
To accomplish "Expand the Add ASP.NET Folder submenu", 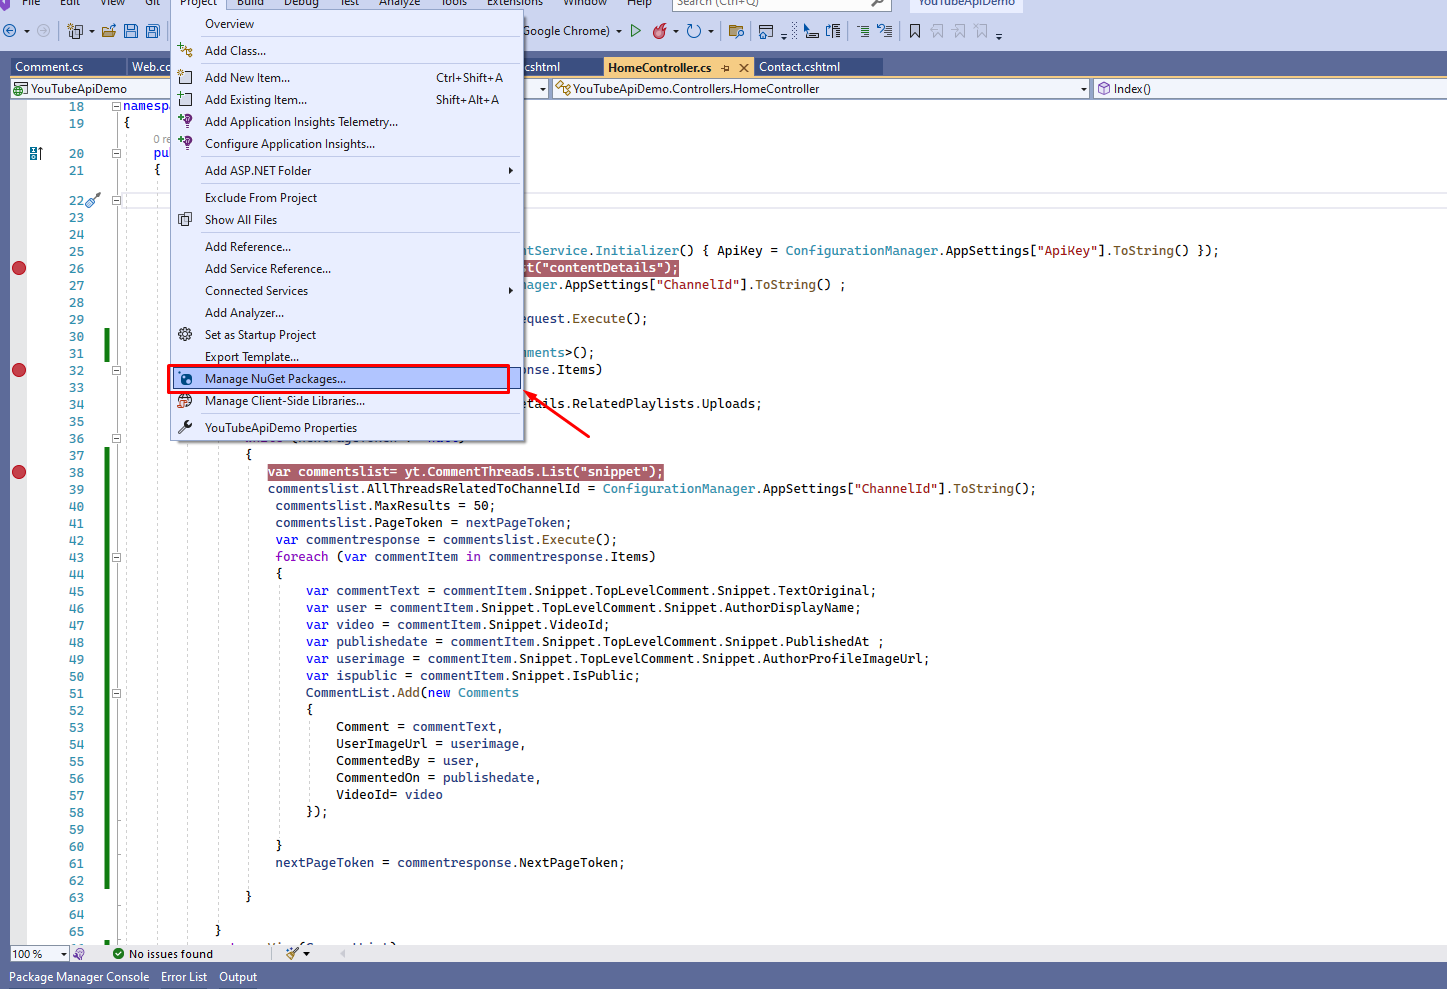I will pos(348,171).
